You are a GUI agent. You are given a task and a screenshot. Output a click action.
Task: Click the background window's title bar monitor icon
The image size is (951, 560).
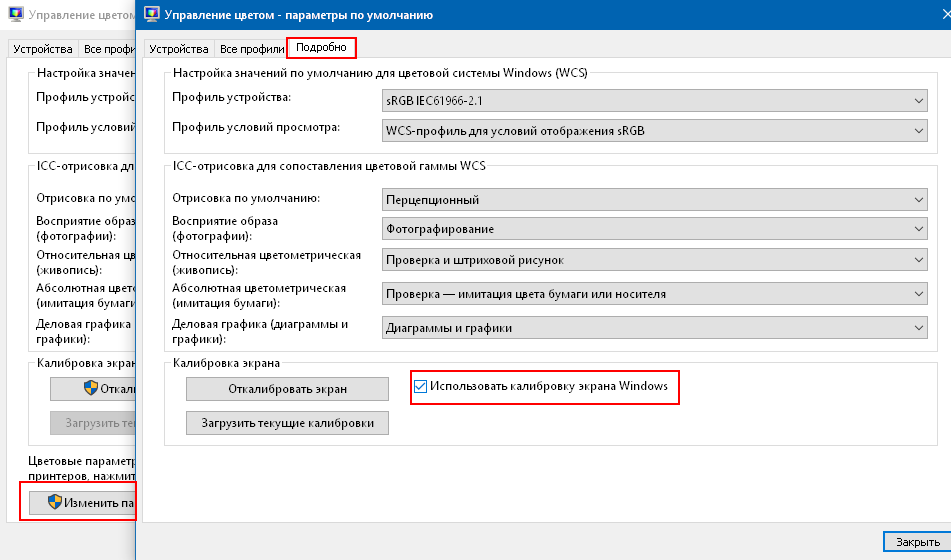(x=16, y=17)
